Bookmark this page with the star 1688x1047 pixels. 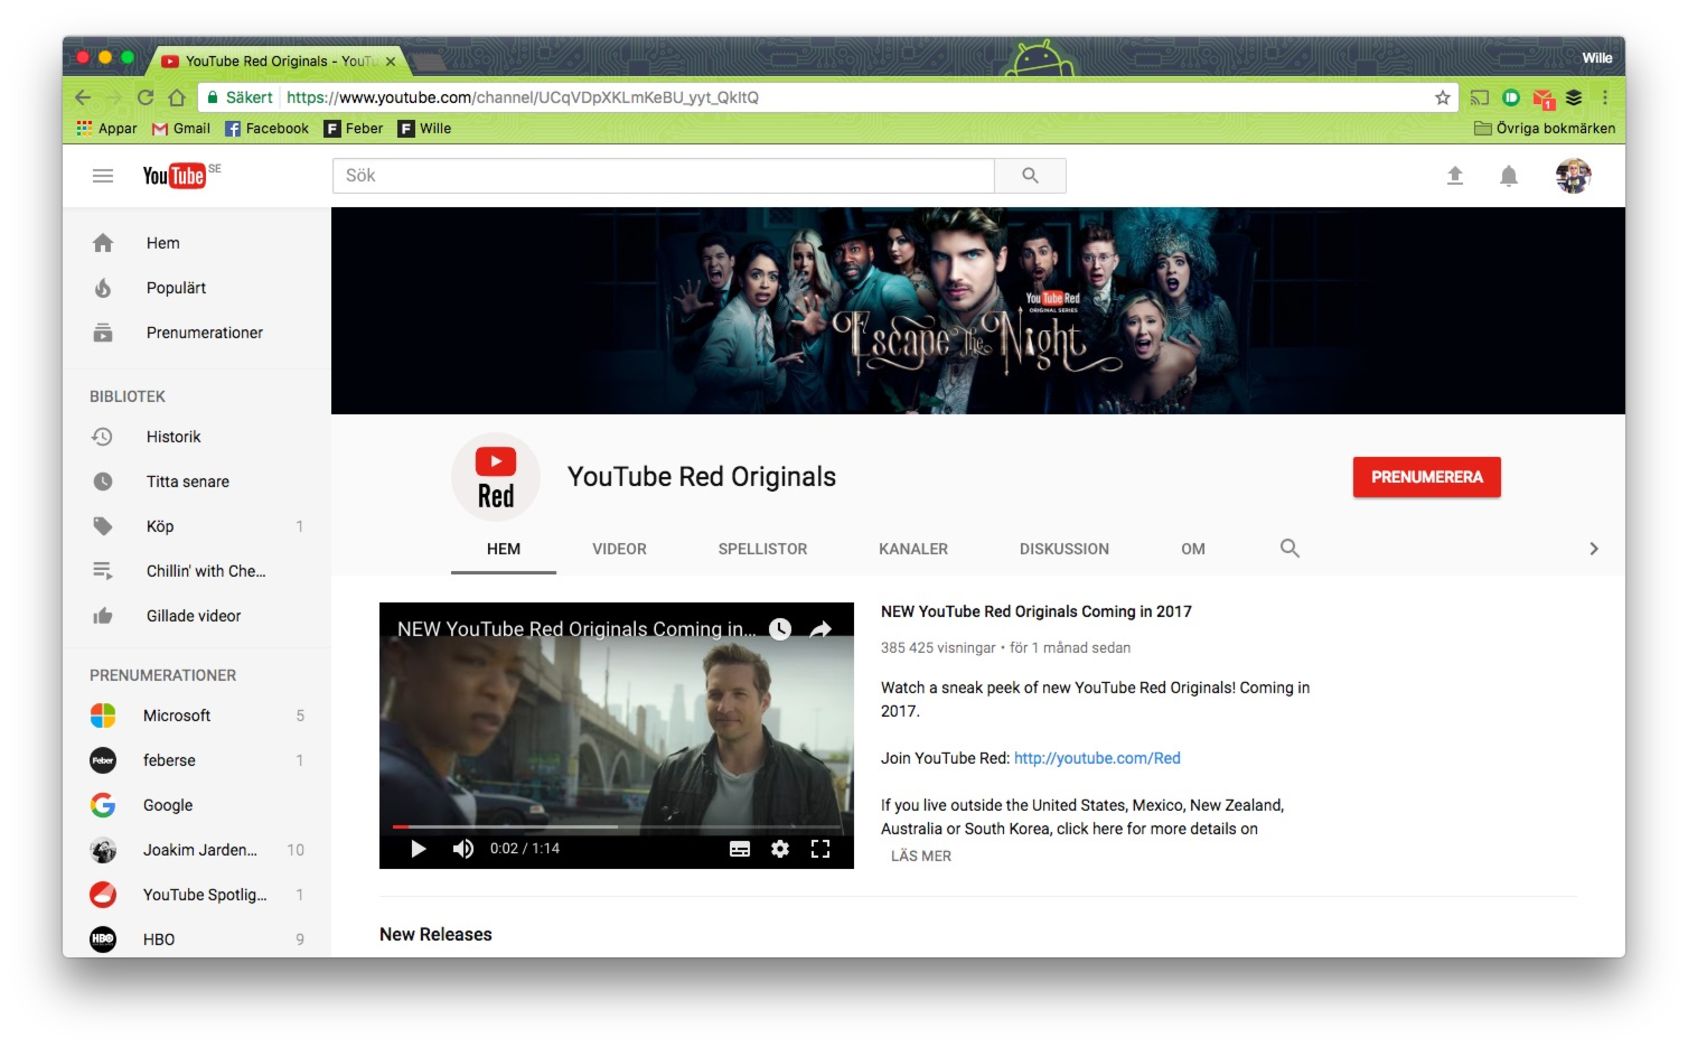pyautogui.click(x=1442, y=97)
